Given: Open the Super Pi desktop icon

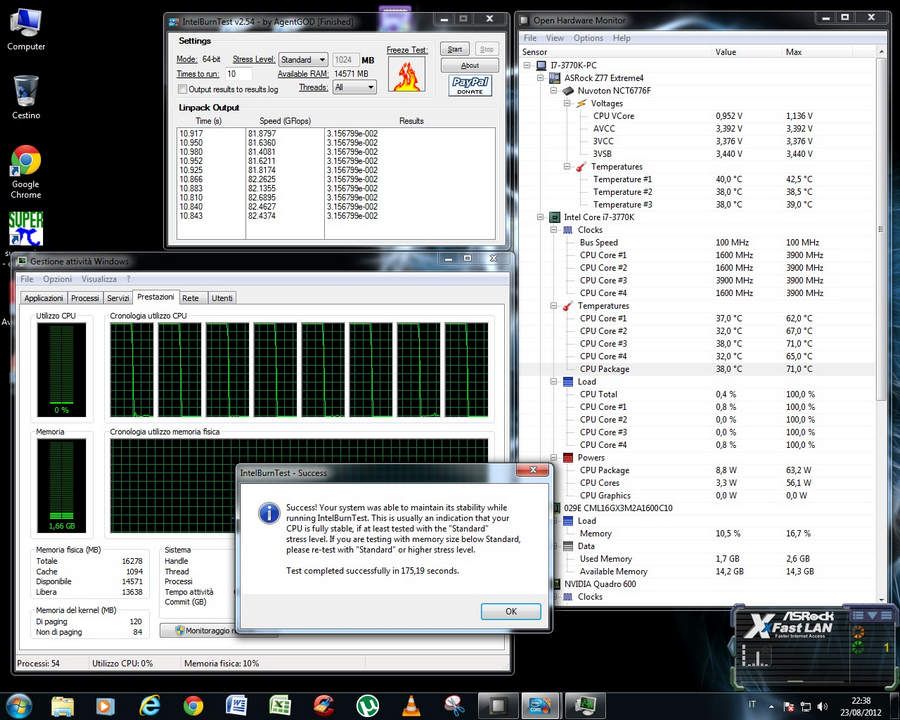Looking at the screenshot, I should (x=26, y=229).
